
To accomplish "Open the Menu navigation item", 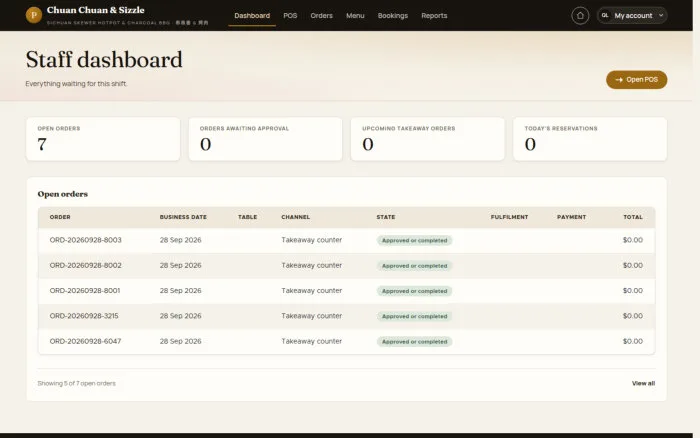I will 355,16.
